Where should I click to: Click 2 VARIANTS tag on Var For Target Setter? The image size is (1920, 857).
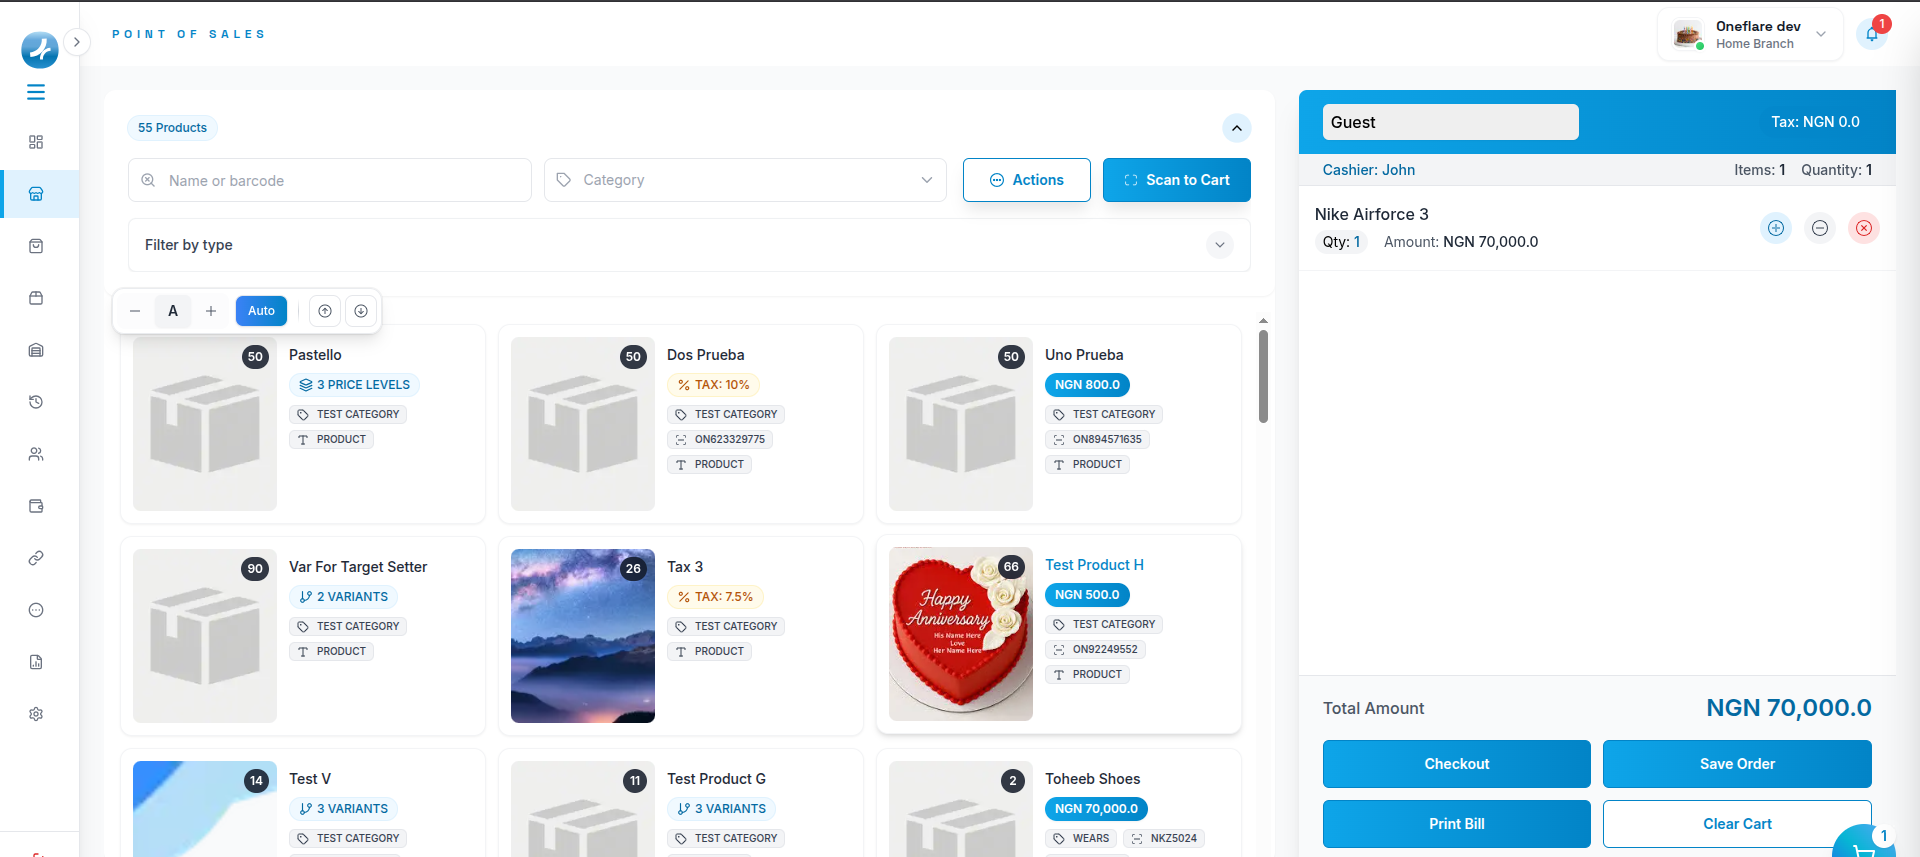point(344,597)
